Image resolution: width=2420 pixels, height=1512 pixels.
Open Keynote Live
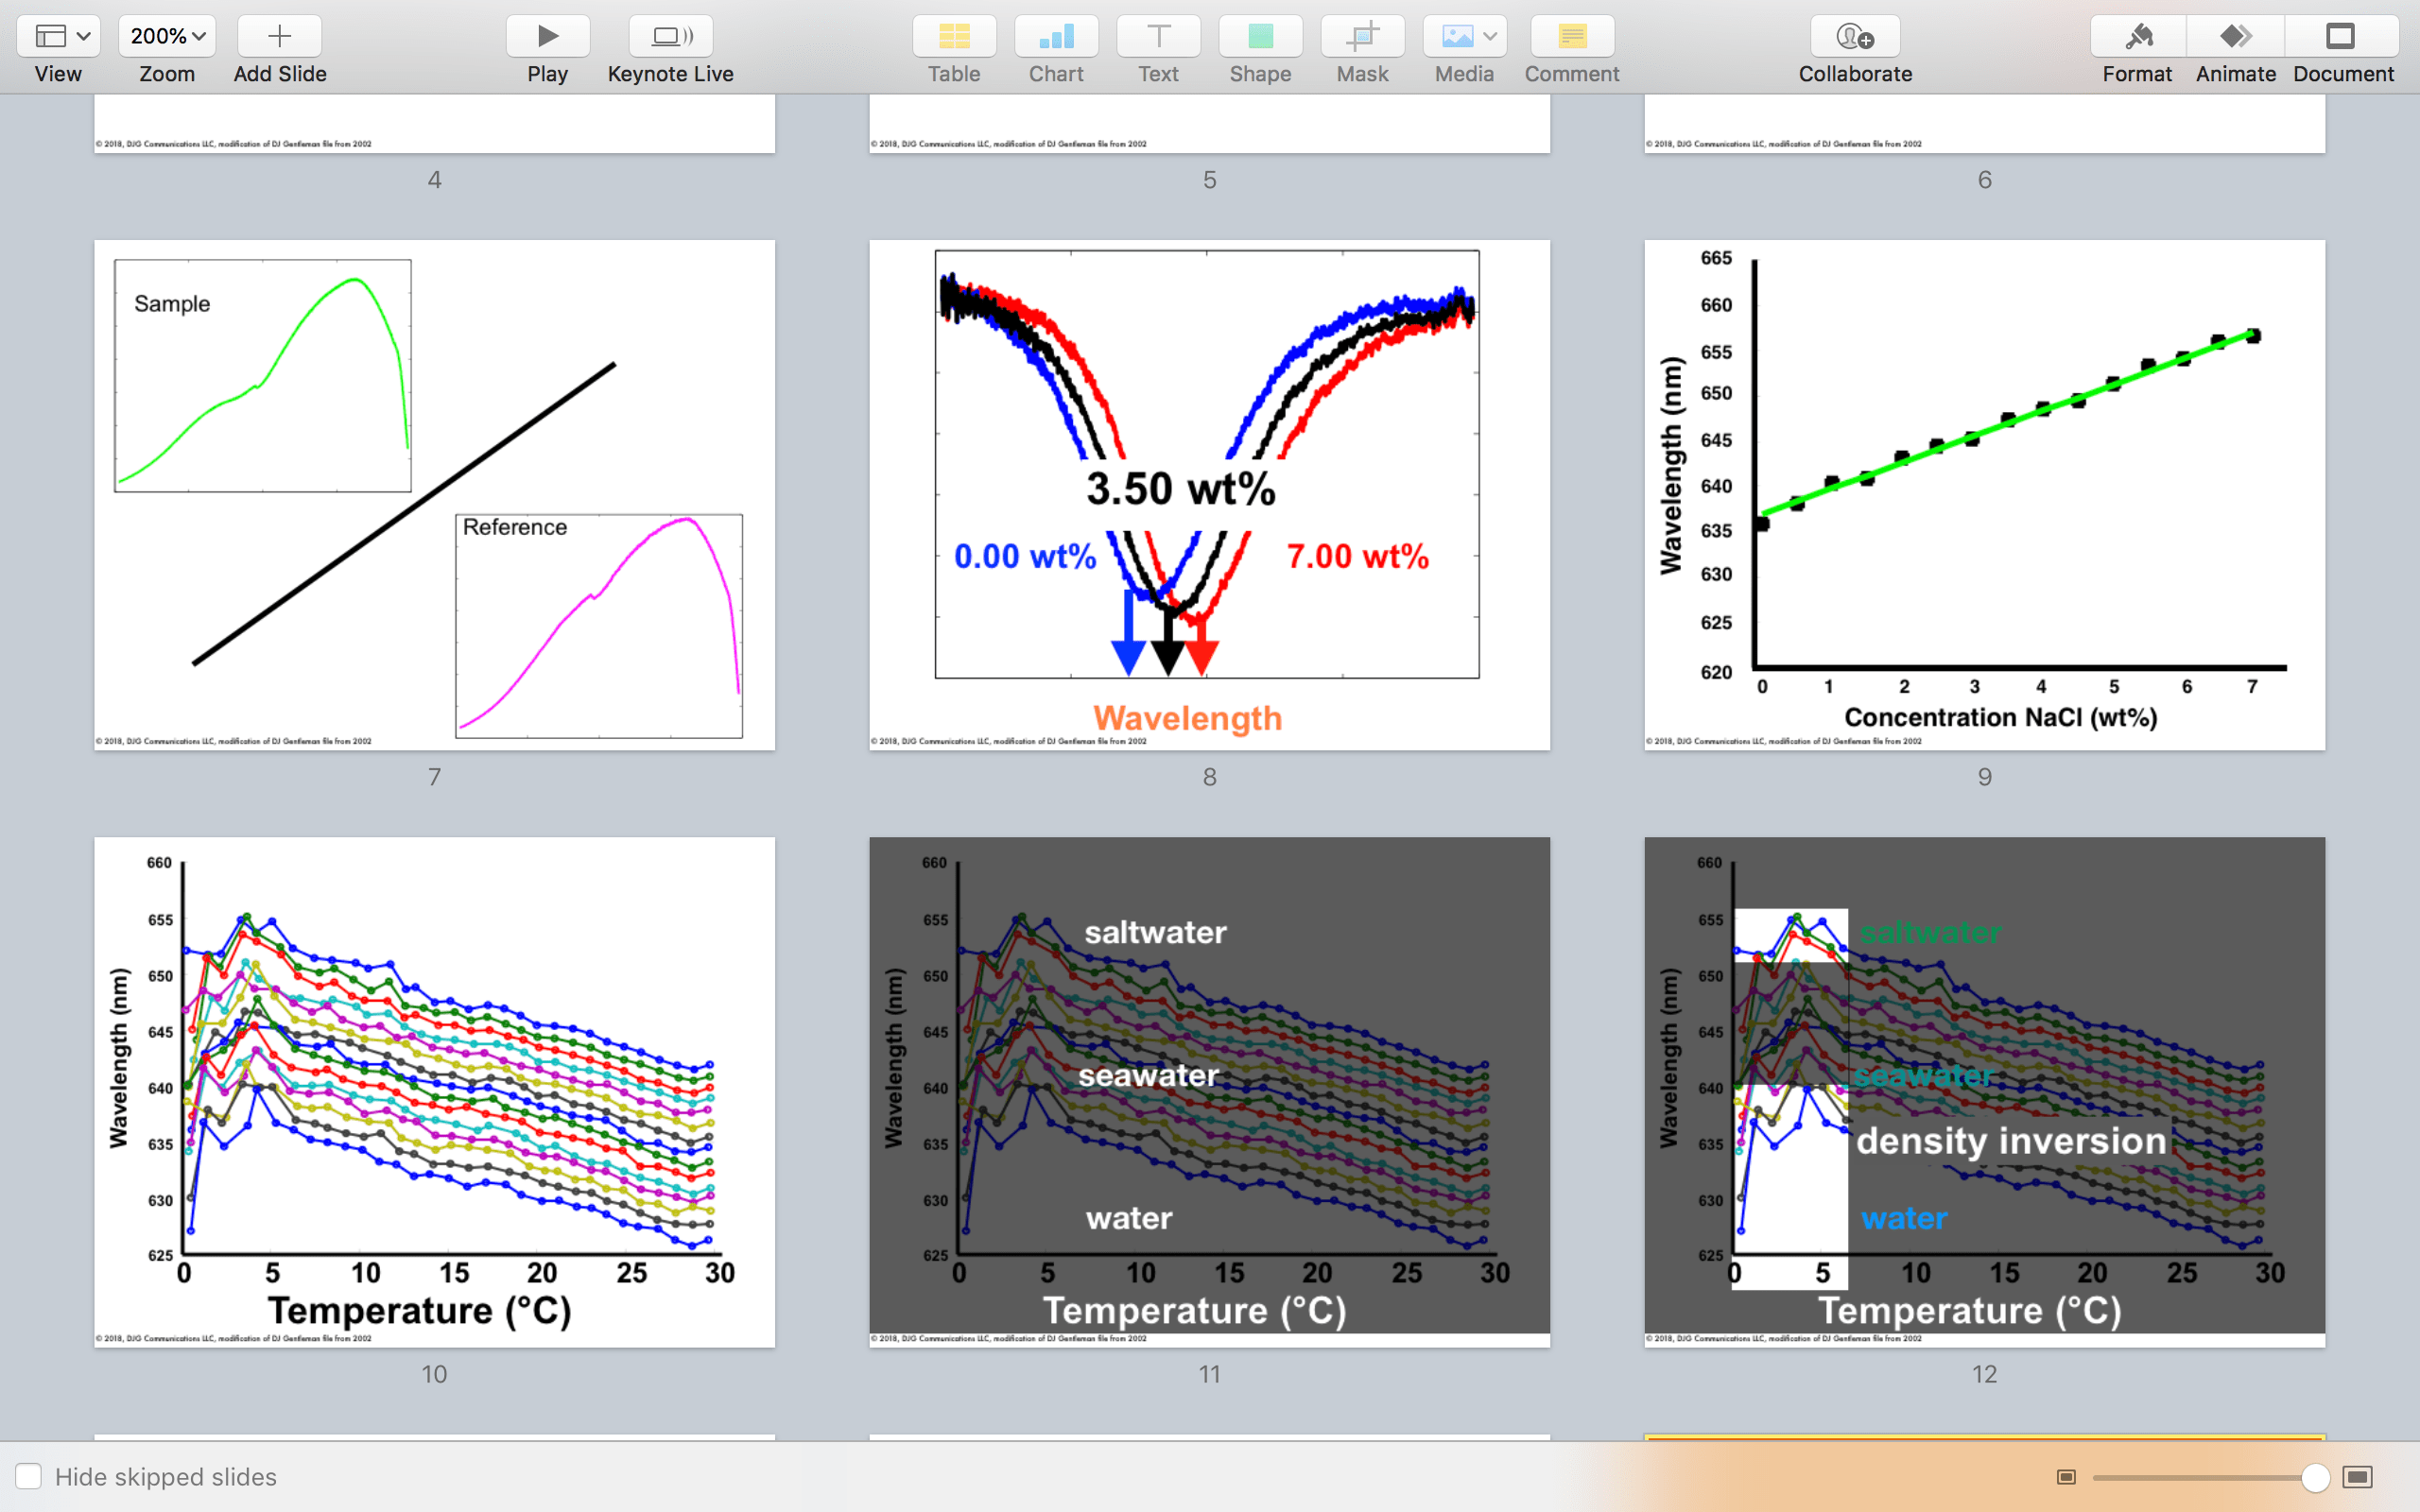(670, 37)
